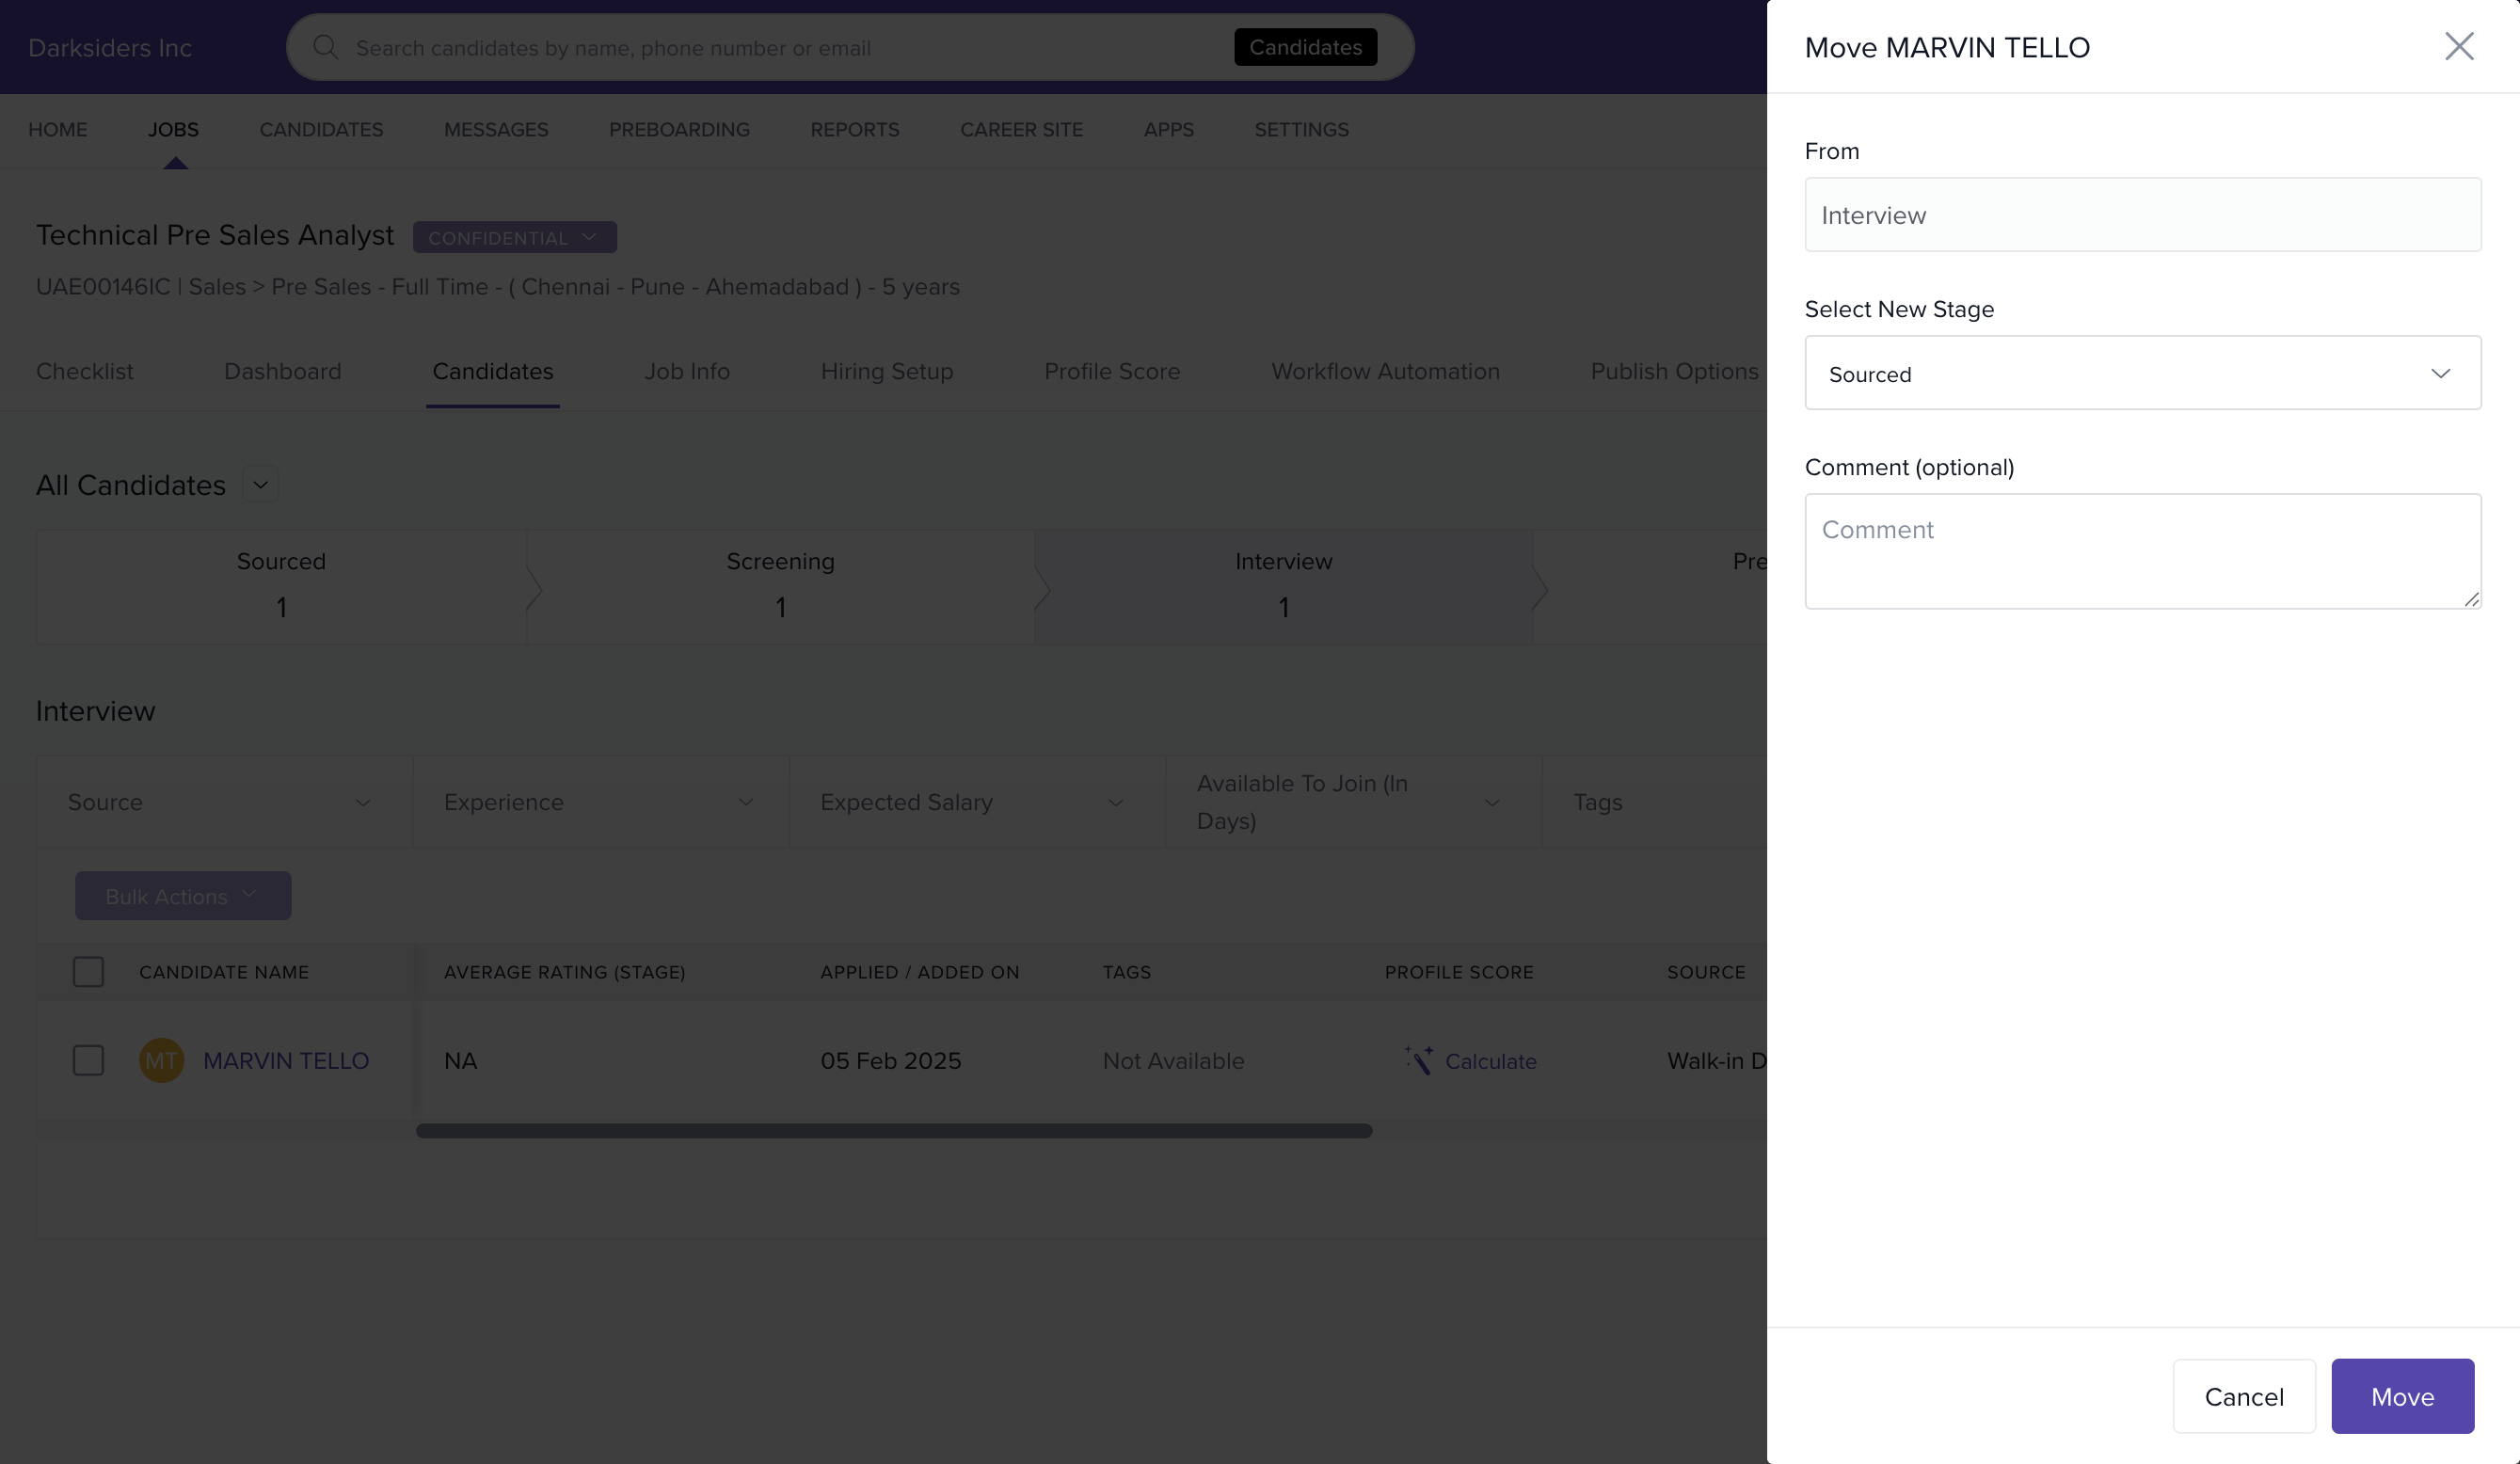2520x1464 pixels.
Task: Close the Move MARVIN TELLO panel
Action: (2458, 46)
